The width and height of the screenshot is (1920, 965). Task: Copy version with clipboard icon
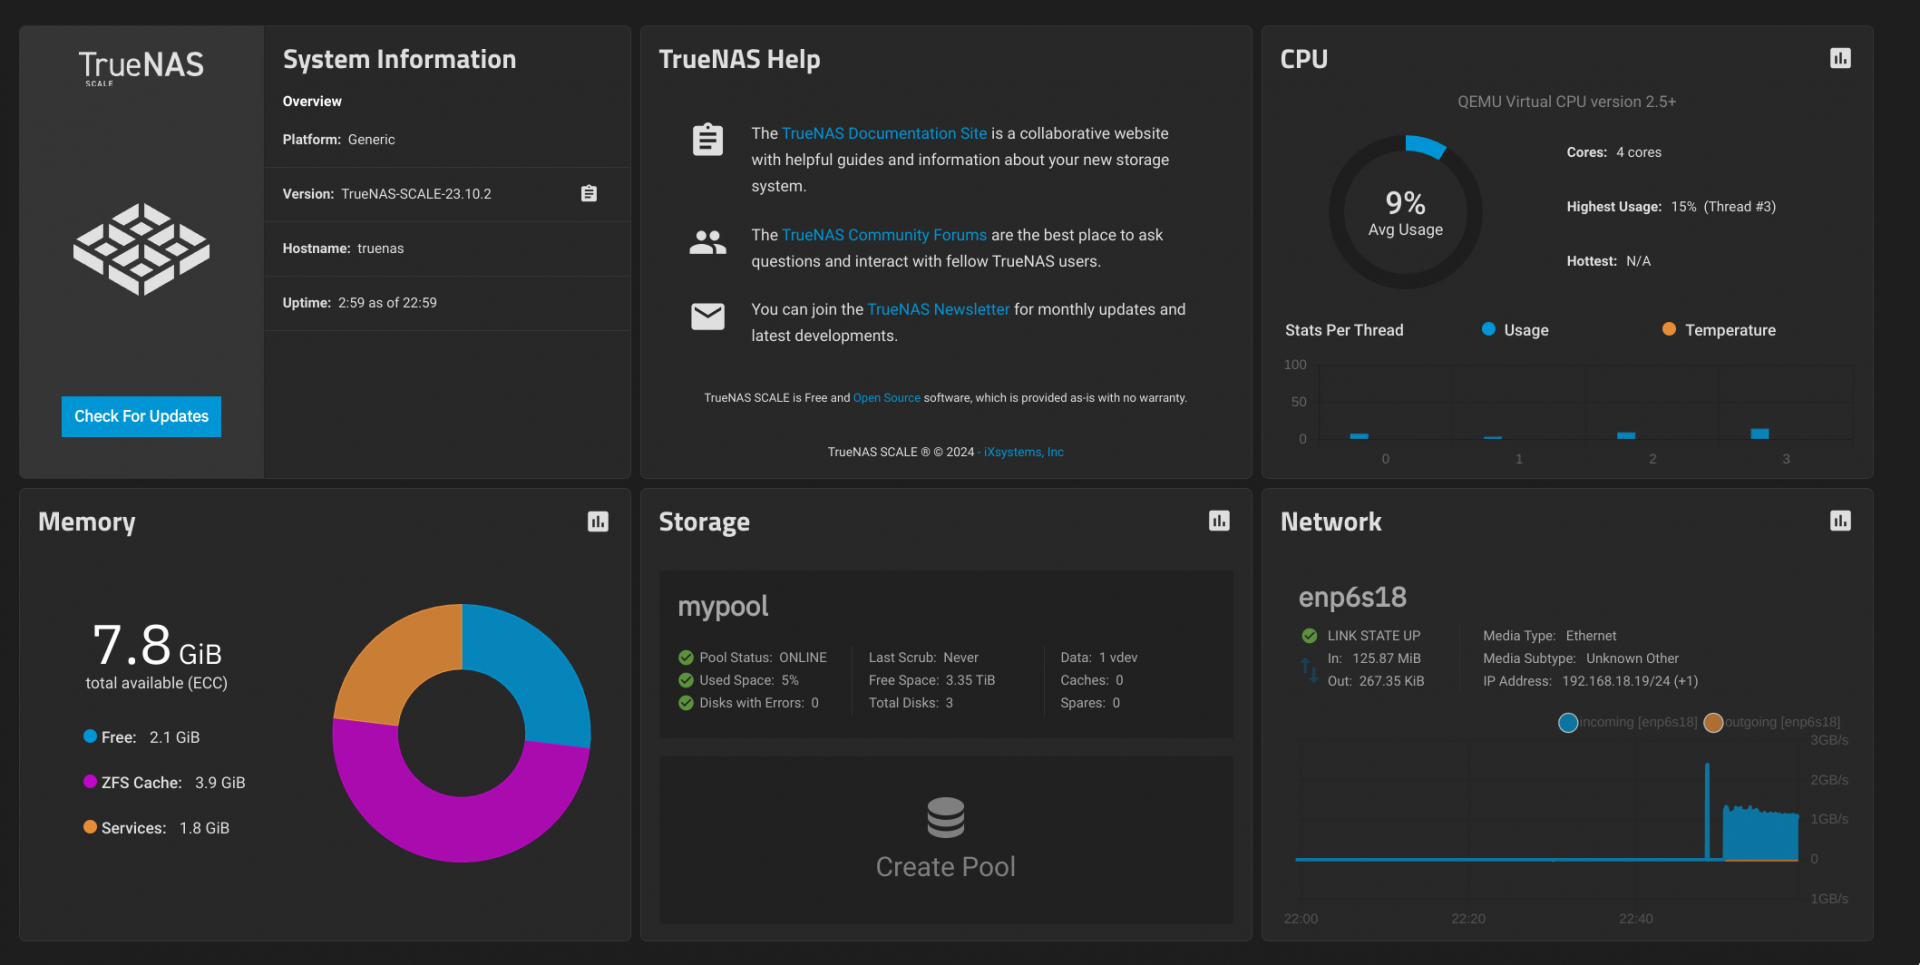coord(589,193)
